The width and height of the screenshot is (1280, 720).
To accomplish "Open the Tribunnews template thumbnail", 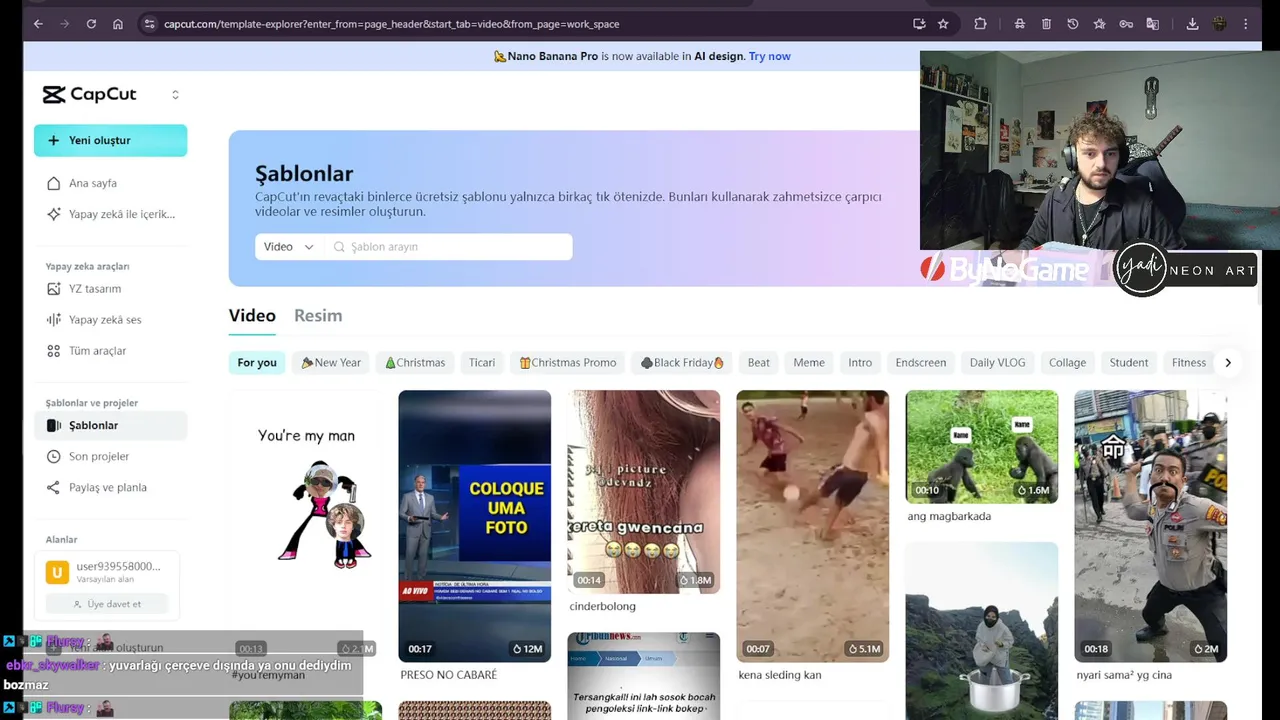I will [643, 676].
